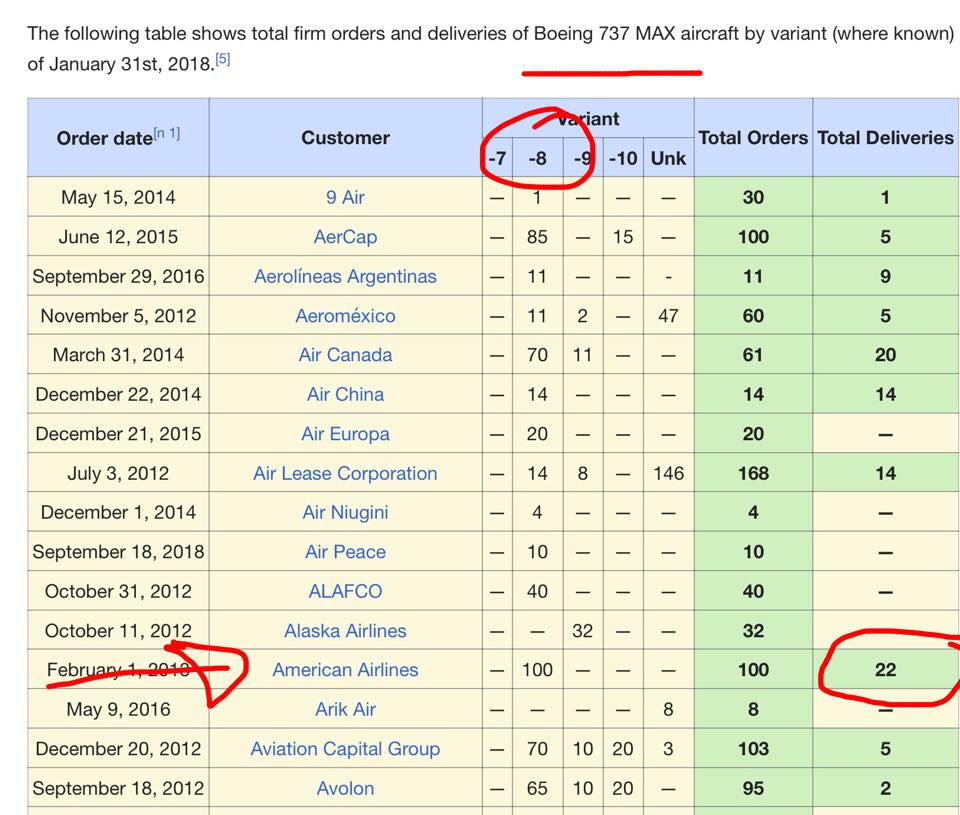Open the Arik Air link
960x815 pixels.
345,710
